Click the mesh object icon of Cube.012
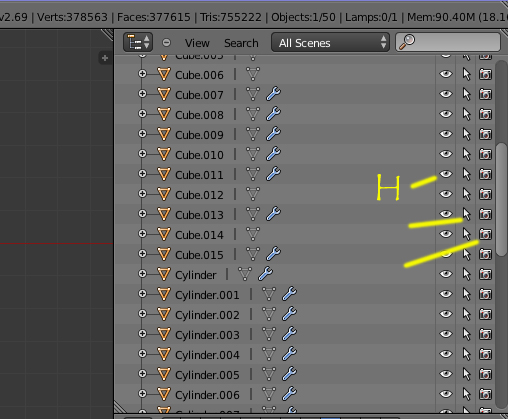The image size is (508, 419). (x=164, y=194)
